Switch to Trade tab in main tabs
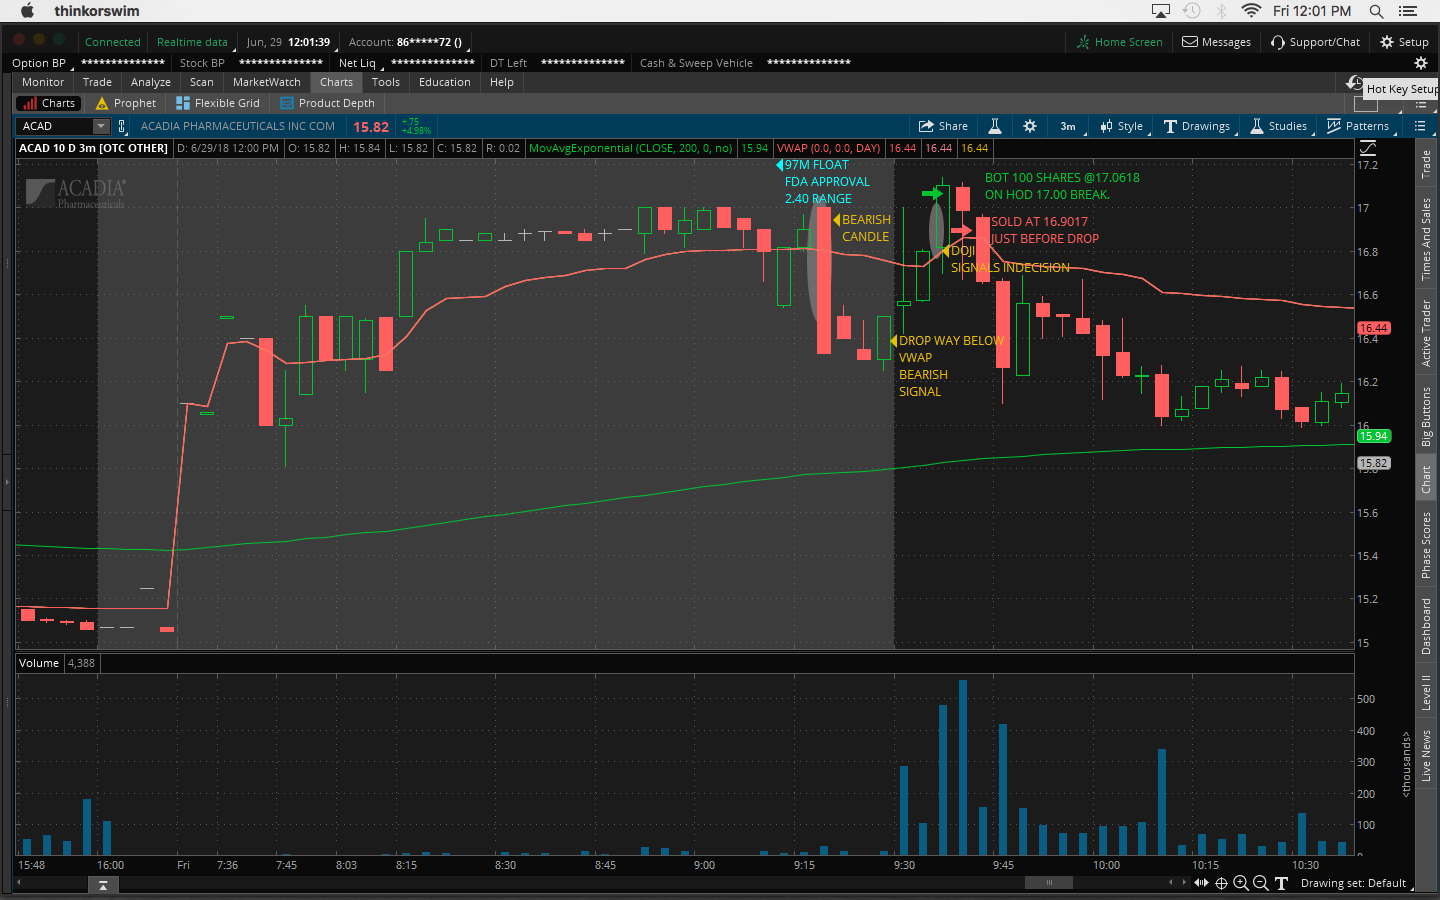Screen dimensions: 1440x900 (97, 82)
